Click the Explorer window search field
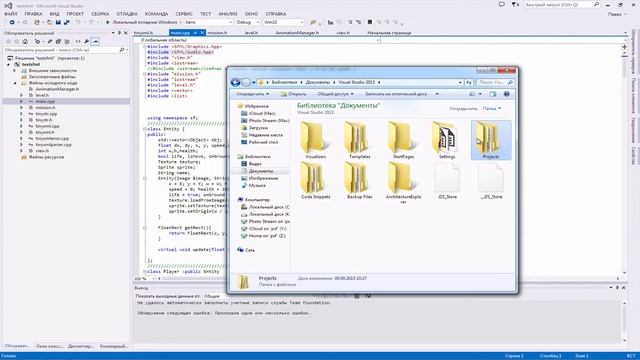This screenshot has height=360, width=640. point(495,82)
